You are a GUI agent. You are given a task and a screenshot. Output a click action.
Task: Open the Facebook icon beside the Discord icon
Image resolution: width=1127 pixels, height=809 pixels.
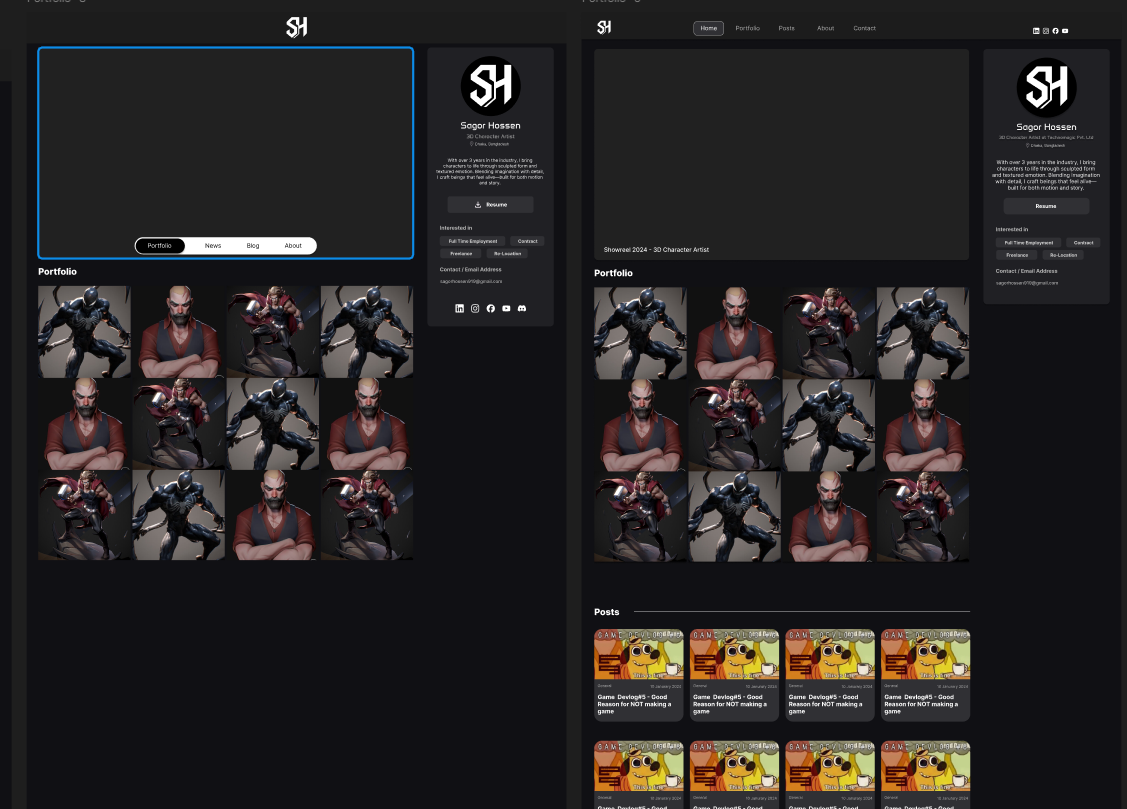tap(491, 308)
